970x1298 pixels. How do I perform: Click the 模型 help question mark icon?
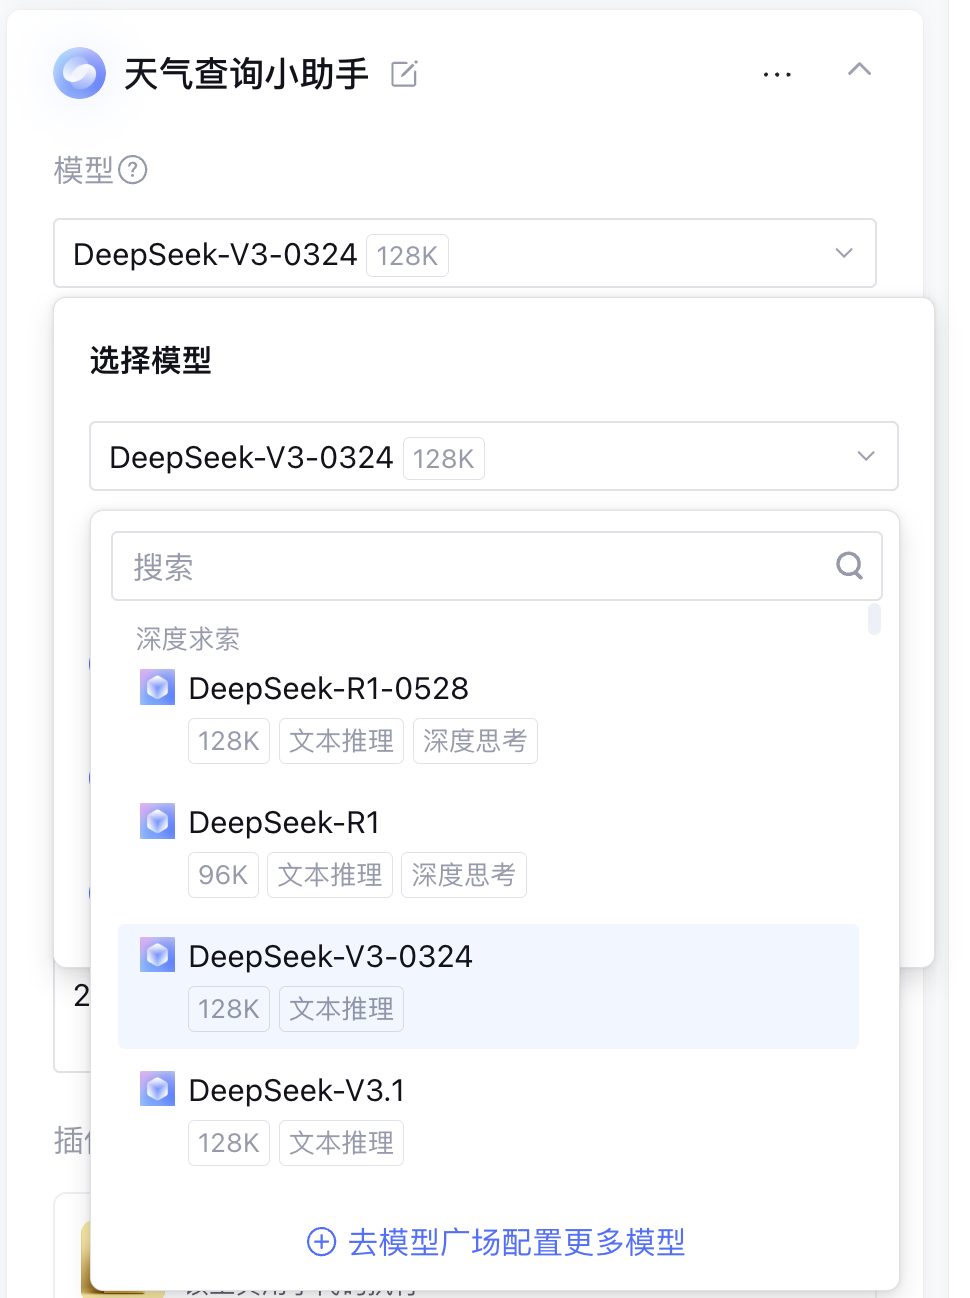click(x=133, y=170)
